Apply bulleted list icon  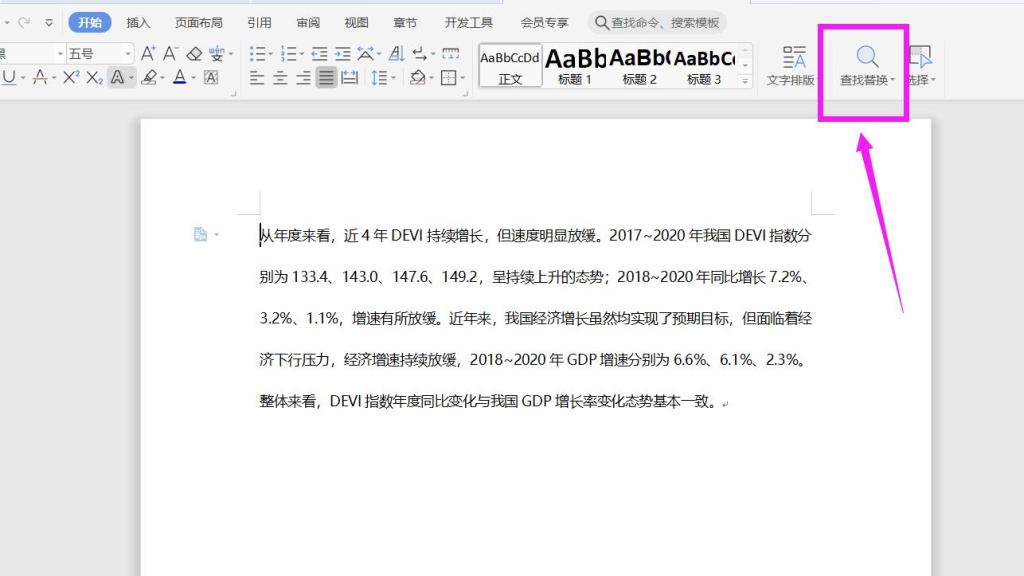[257, 54]
